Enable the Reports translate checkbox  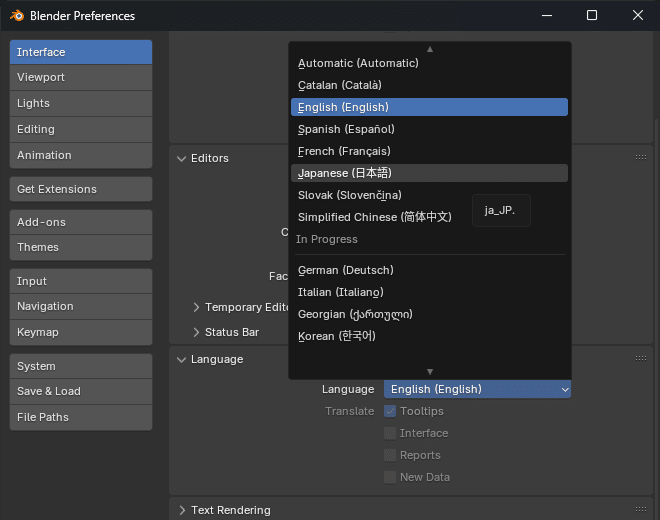tap(390, 455)
